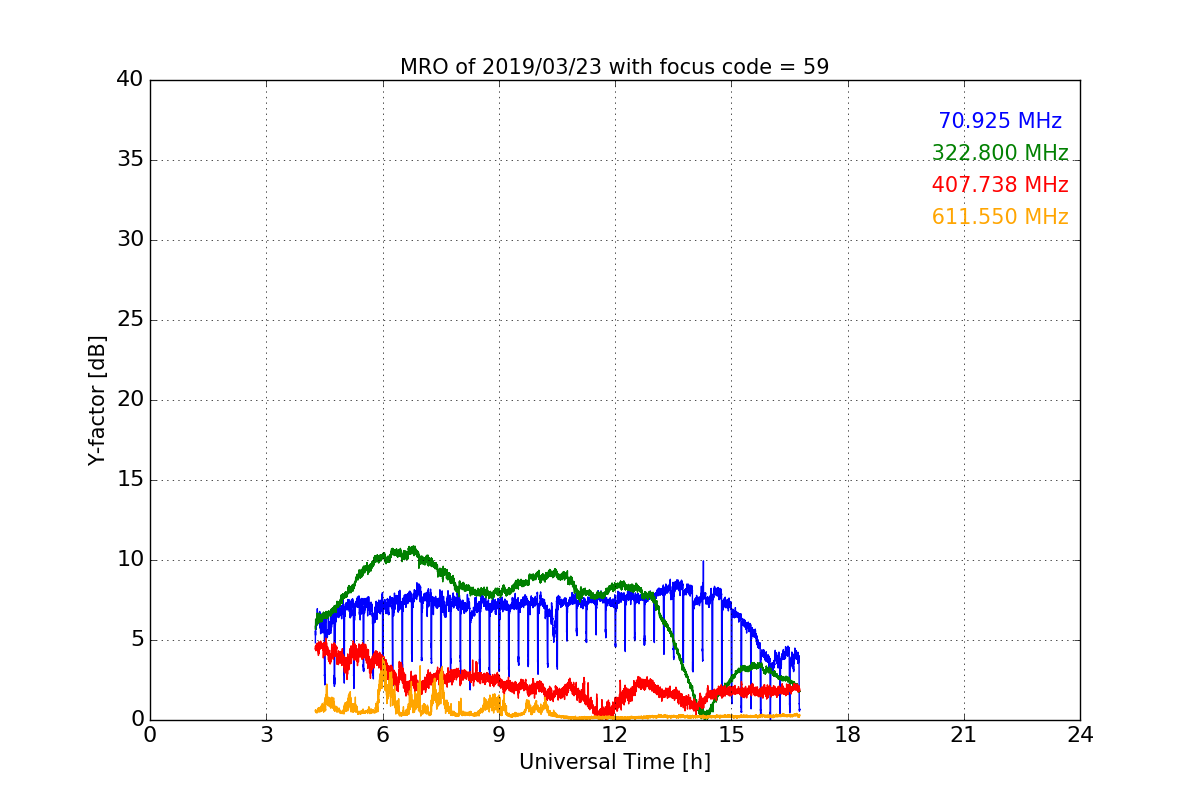Click y-axis tick label 40

130,80
